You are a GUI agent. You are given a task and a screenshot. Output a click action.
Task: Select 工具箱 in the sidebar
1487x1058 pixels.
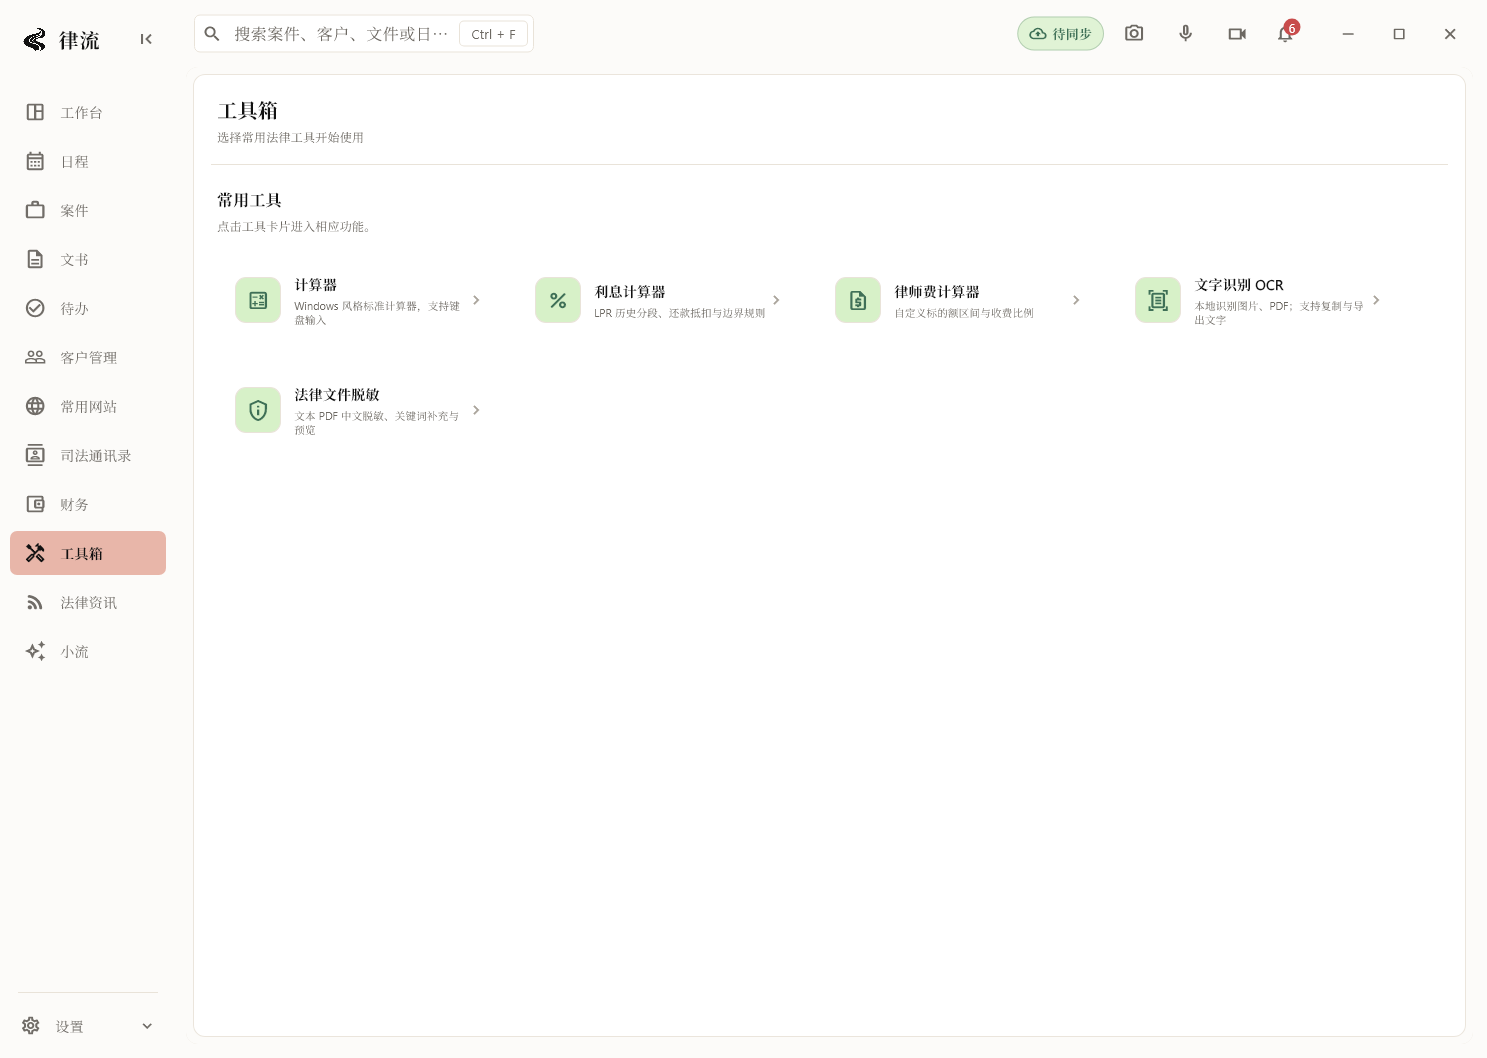(88, 553)
